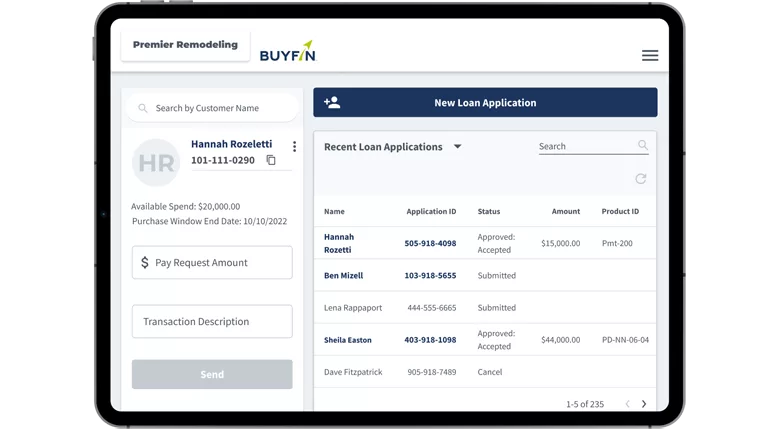Click the refresh icon above the table

click(641, 179)
